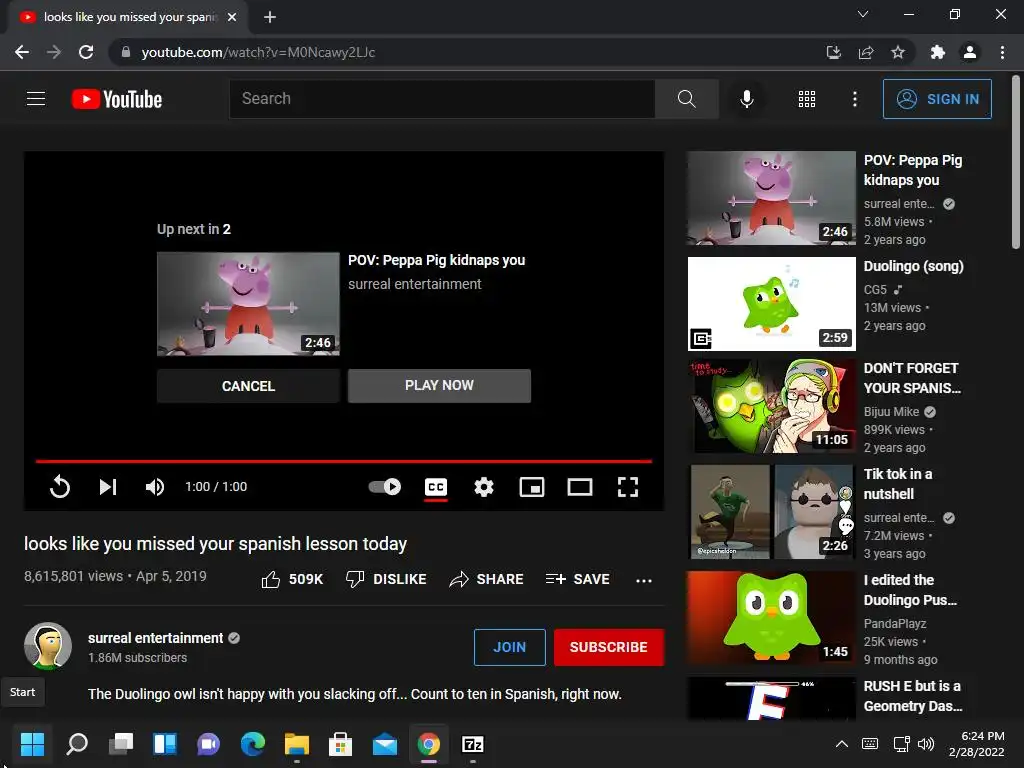Image resolution: width=1024 pixels, height=768 pixels.
Task: Click the page vertical scrollbar
Action: [1016, 162]
